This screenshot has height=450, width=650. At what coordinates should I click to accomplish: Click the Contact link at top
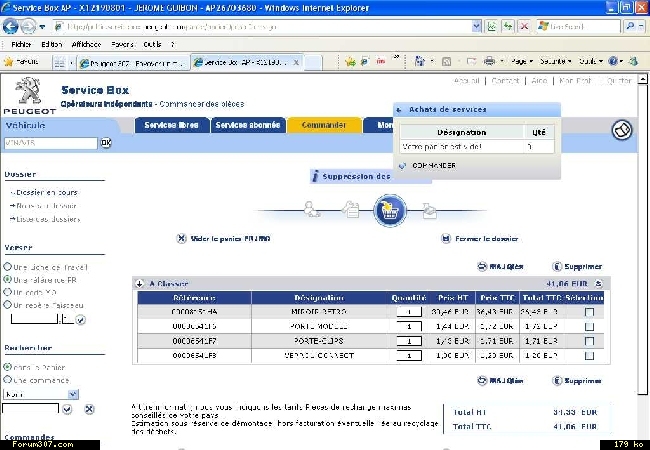coord(505,81)
